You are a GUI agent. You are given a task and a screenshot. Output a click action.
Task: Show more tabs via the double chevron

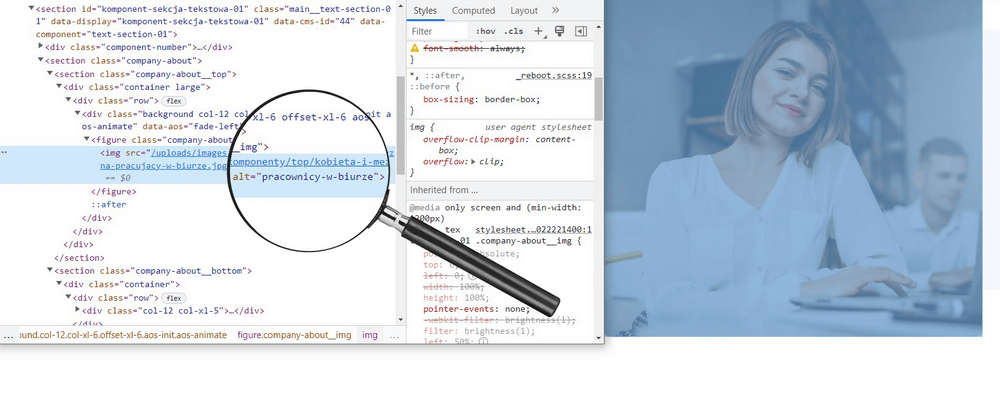555,10
